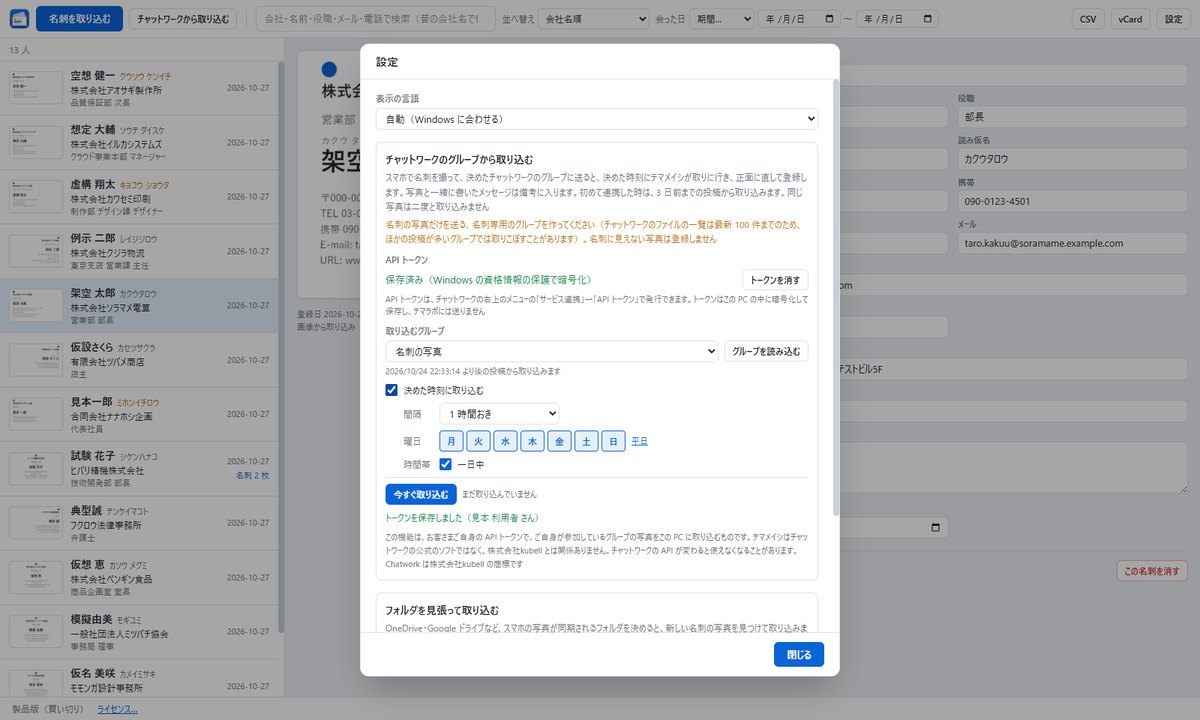Select the 試験 花子 name in the list

[93, 456]
